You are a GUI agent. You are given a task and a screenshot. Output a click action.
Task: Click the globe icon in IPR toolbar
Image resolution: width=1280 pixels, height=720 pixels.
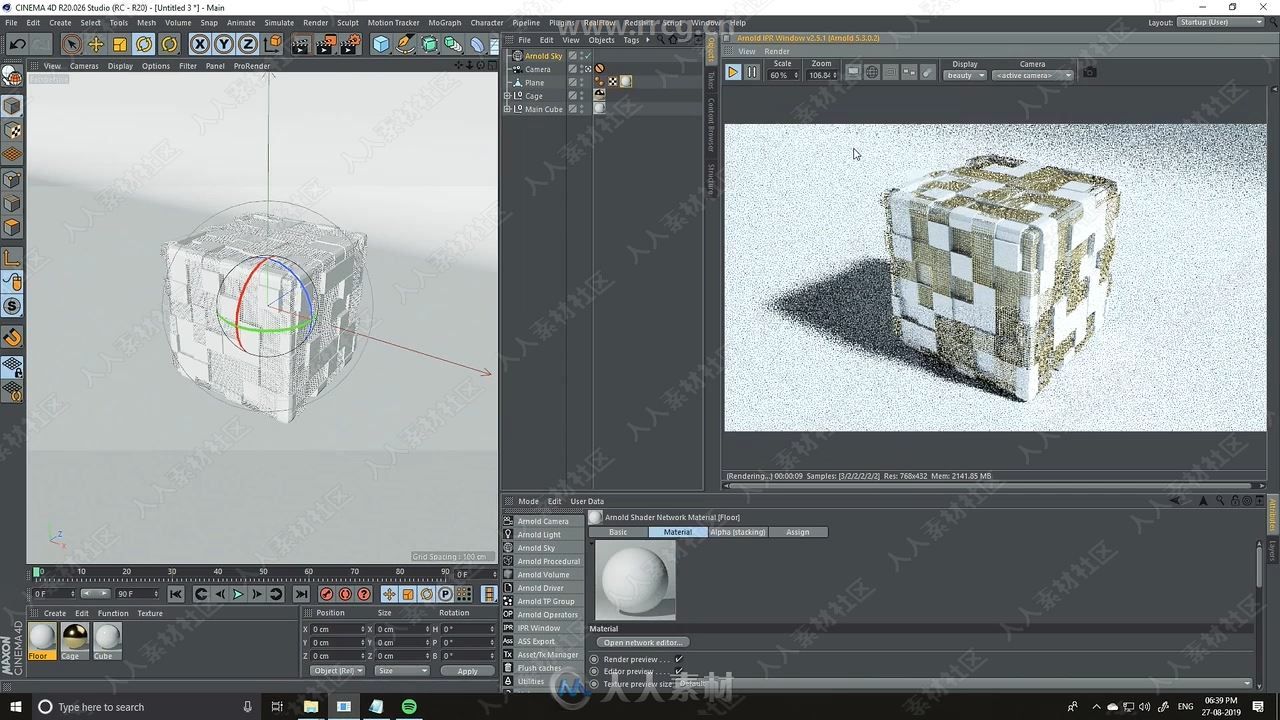click(x=871, y=72)
